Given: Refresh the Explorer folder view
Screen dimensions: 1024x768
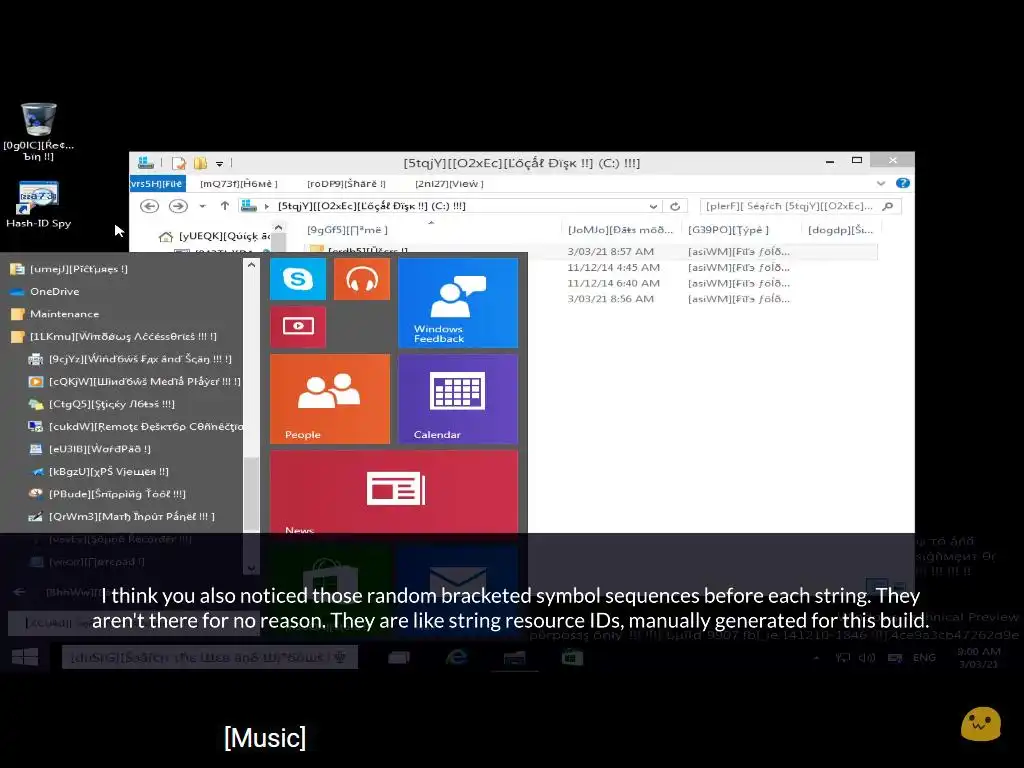Looking at the screenshot, I should (x=675, y=206).
